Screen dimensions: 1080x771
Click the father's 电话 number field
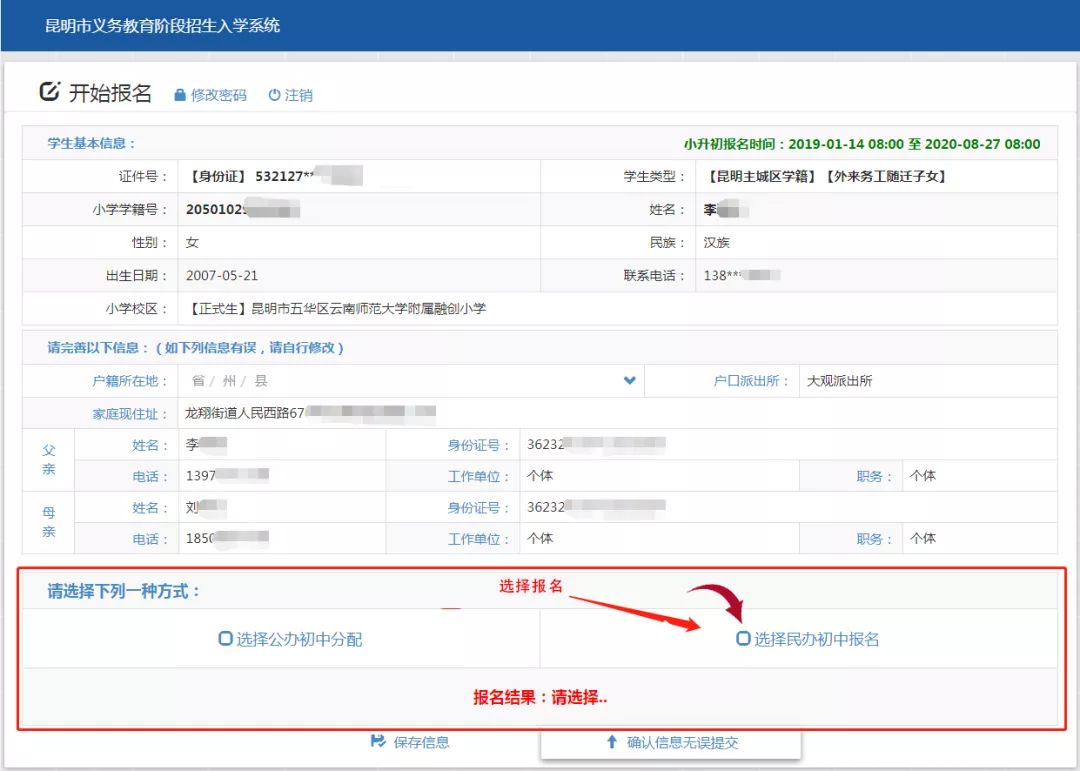(280, 476)
